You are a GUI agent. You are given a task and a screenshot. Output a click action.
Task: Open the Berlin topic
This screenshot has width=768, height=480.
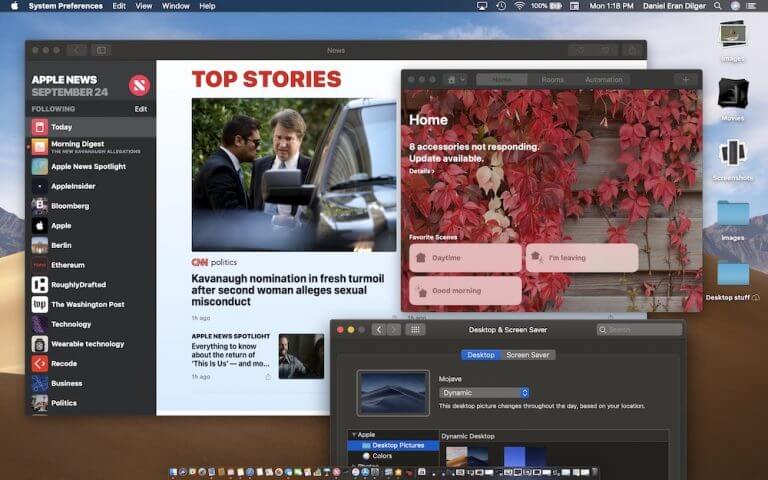pyautogui.click(x=91, y=245)
